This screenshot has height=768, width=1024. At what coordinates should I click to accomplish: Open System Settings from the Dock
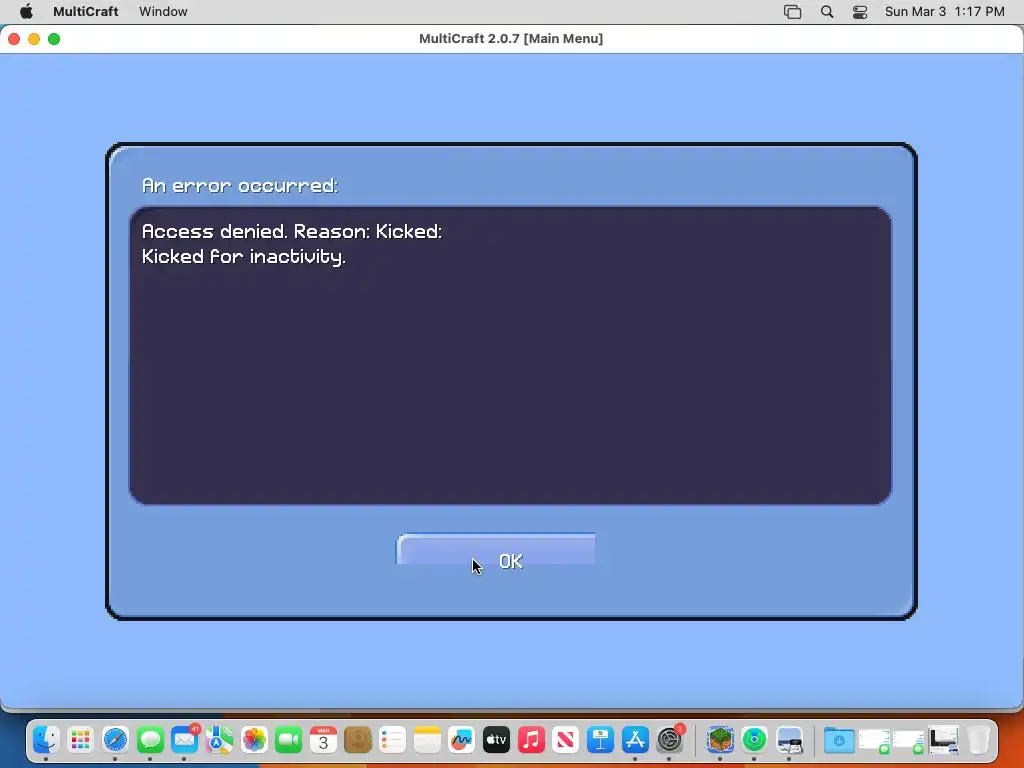[669, 740]
